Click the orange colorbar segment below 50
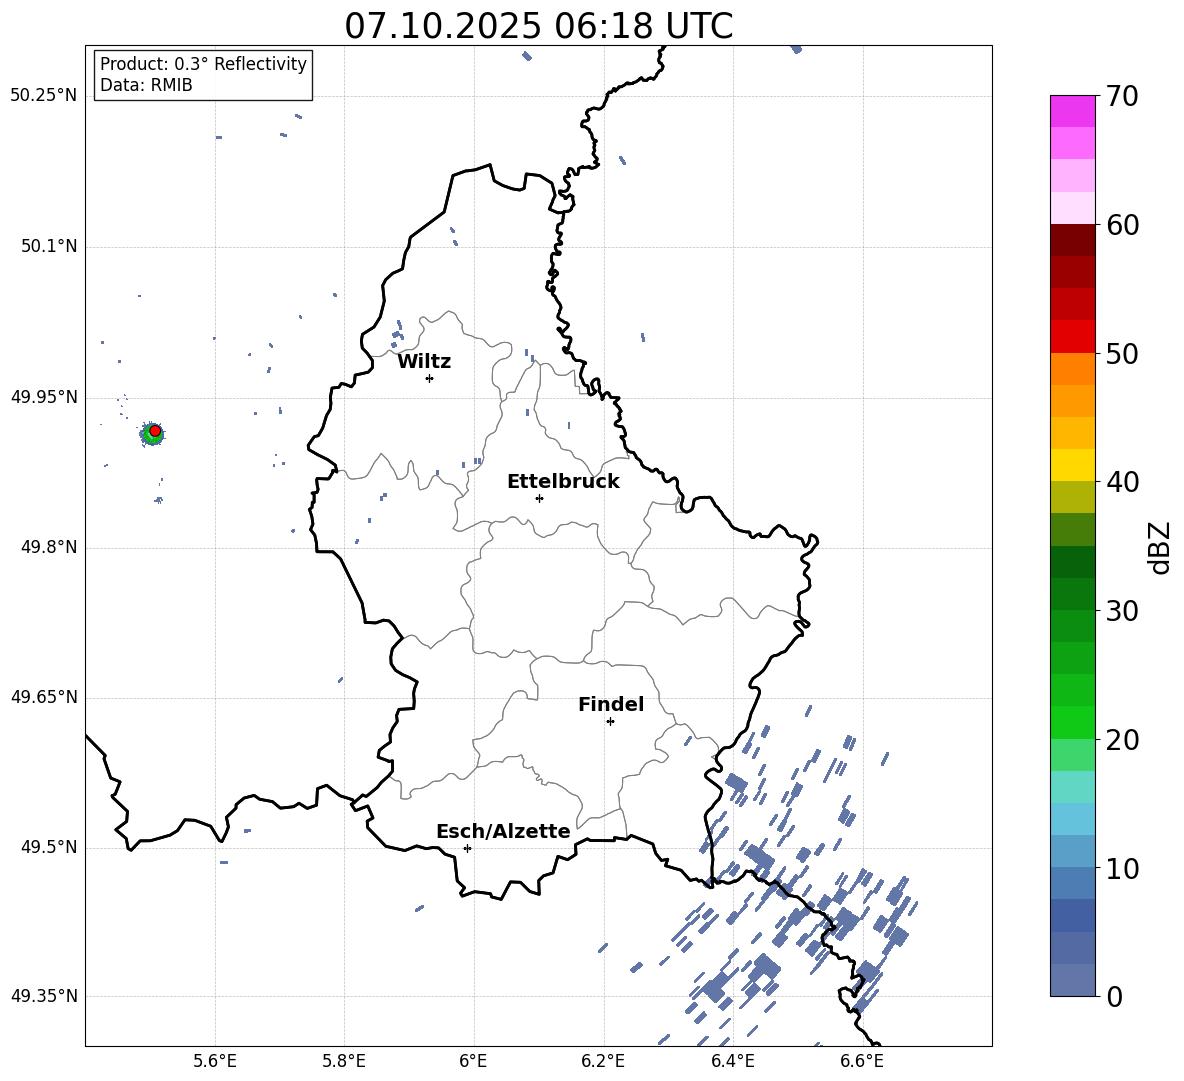1184x1081 pixels. [x=1073, y=369]
